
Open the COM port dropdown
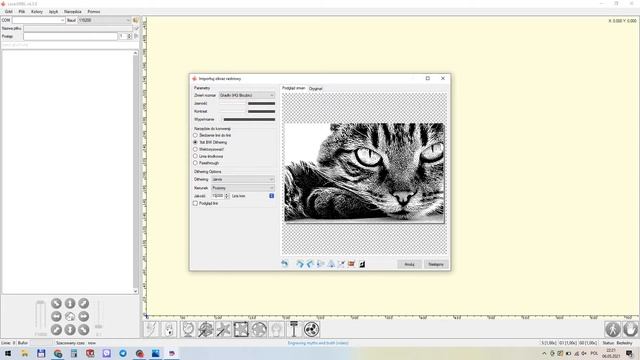[x=39, y=20]
